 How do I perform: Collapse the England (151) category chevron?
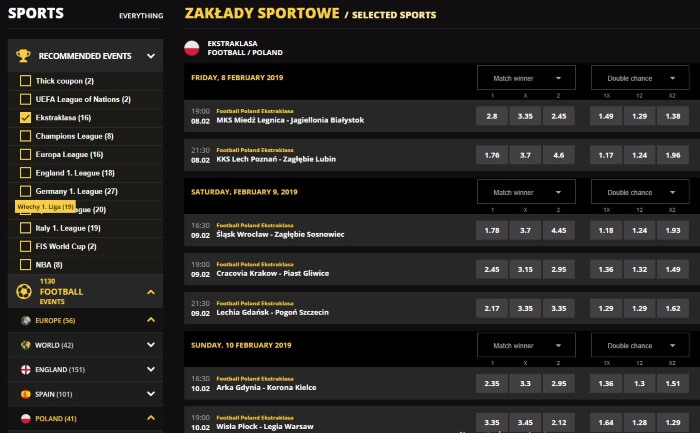150,368
